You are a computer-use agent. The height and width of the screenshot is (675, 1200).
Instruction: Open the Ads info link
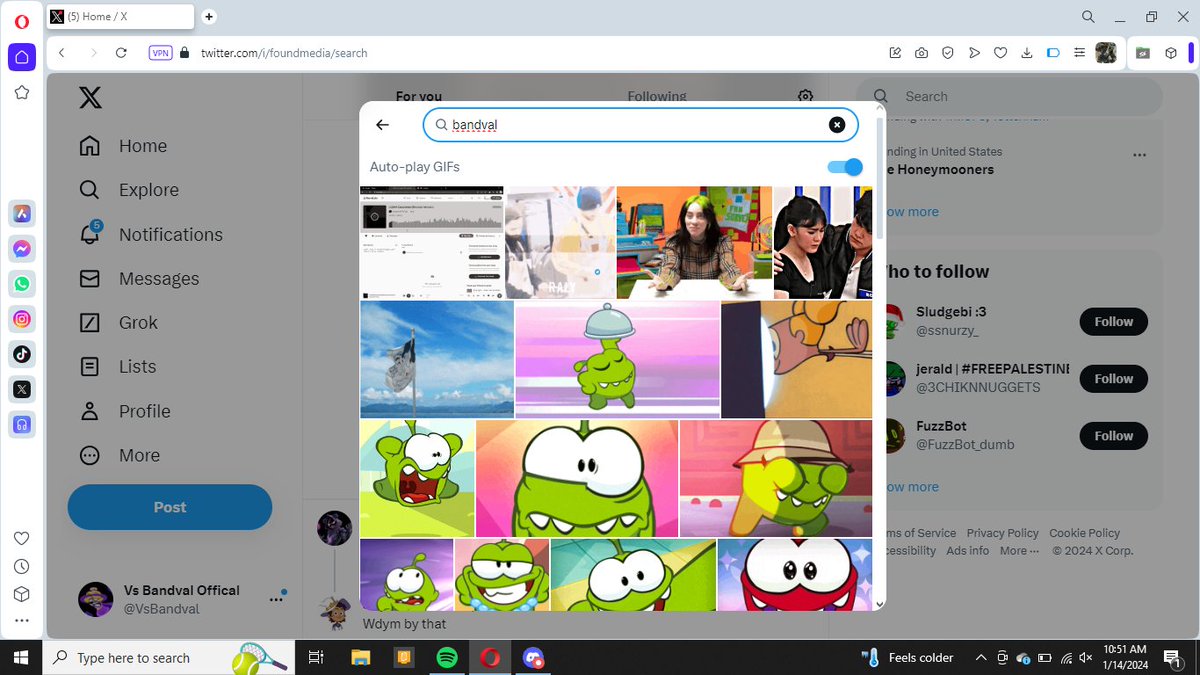pyautogui.click(x=968, y=551)
